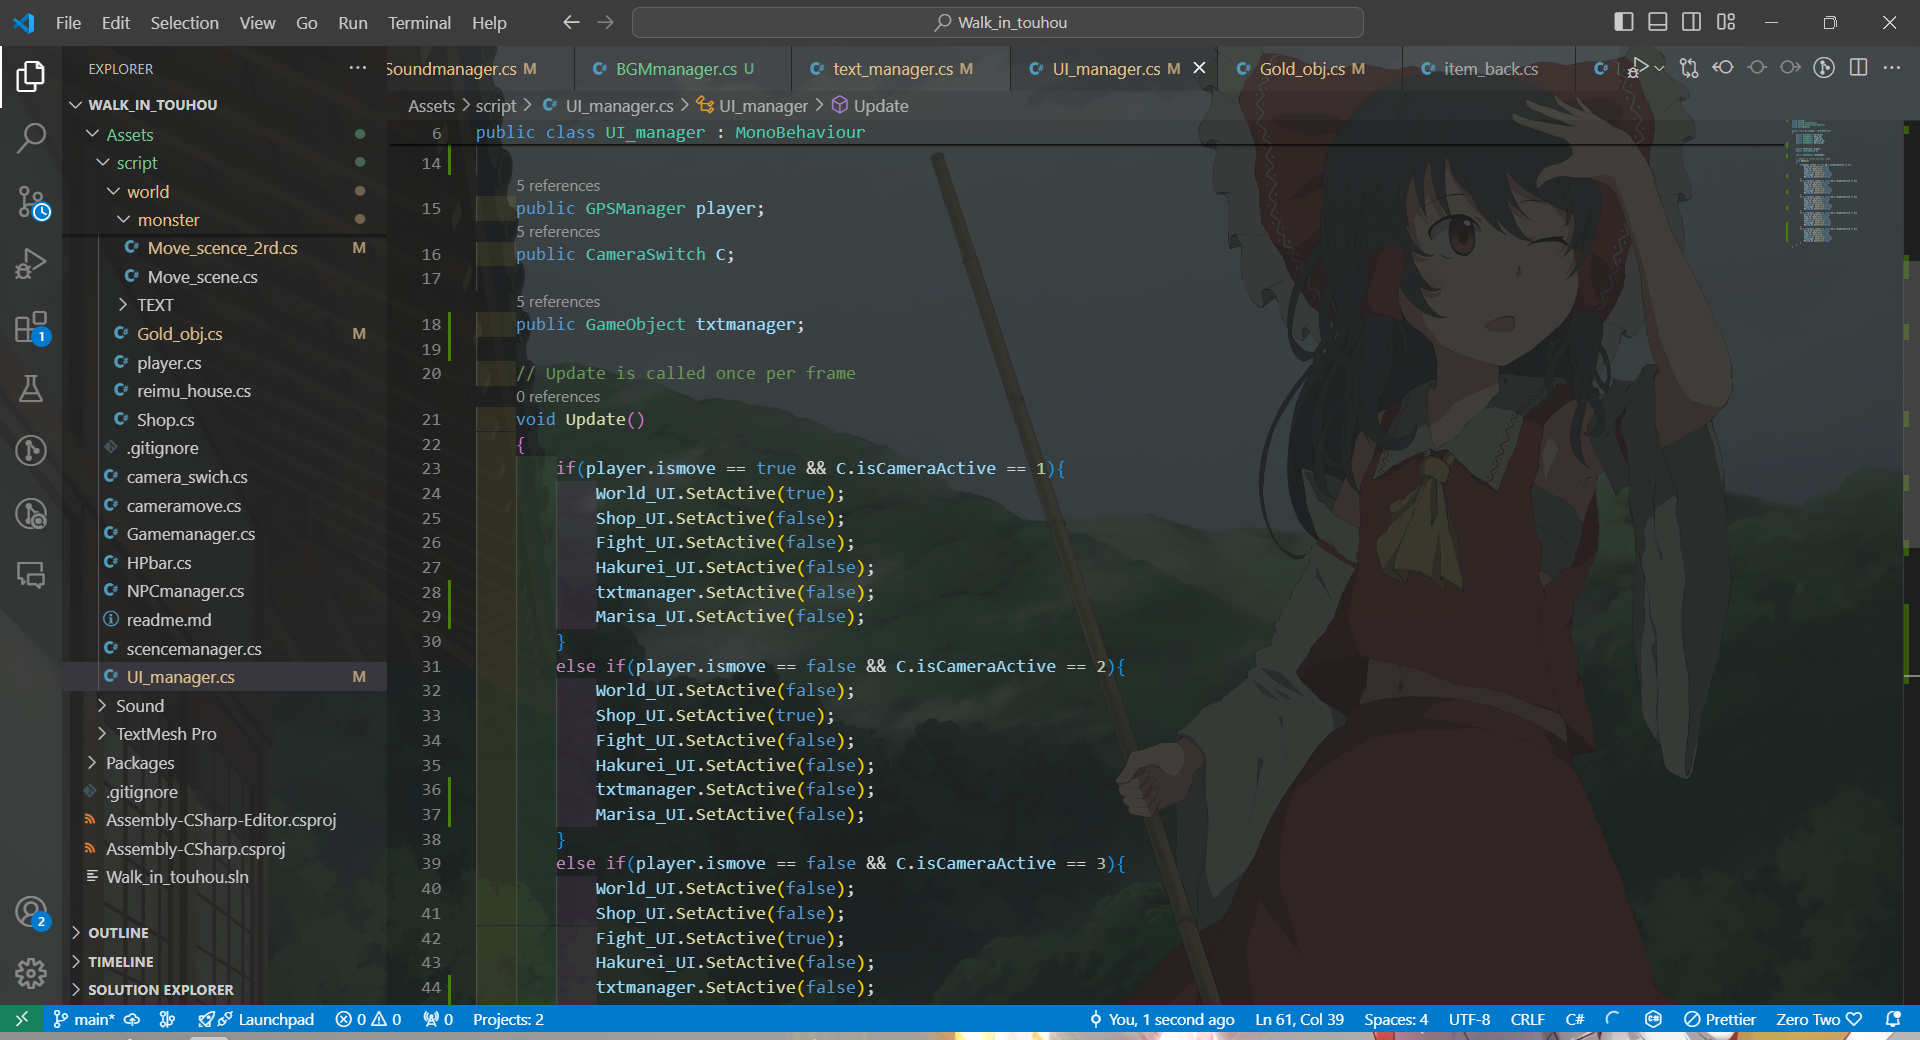1920x1040 pixels.
Task: Customize layout using the title bar icon
Action: pyautogui.click(x=1726, y=22)
